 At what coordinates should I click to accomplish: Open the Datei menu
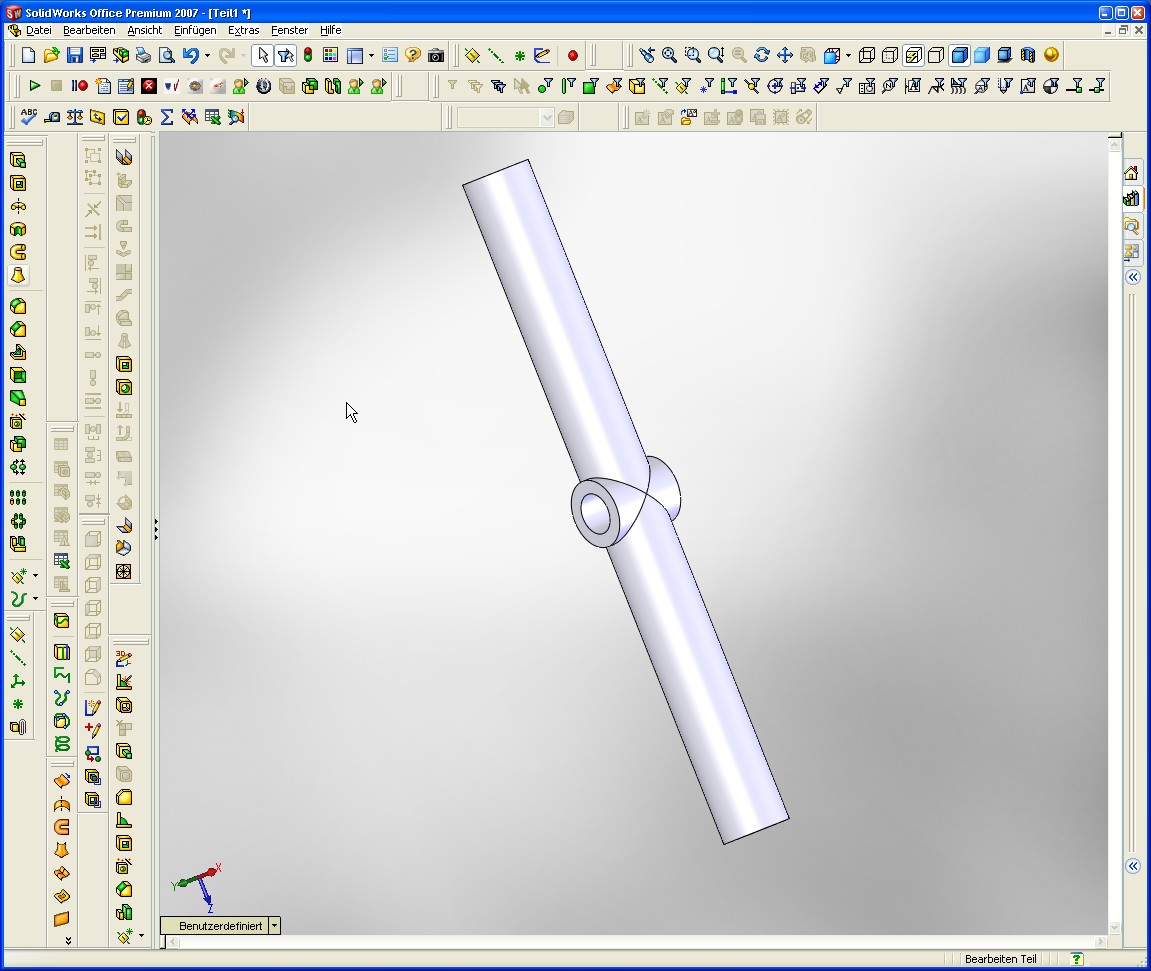coord(39,30)
